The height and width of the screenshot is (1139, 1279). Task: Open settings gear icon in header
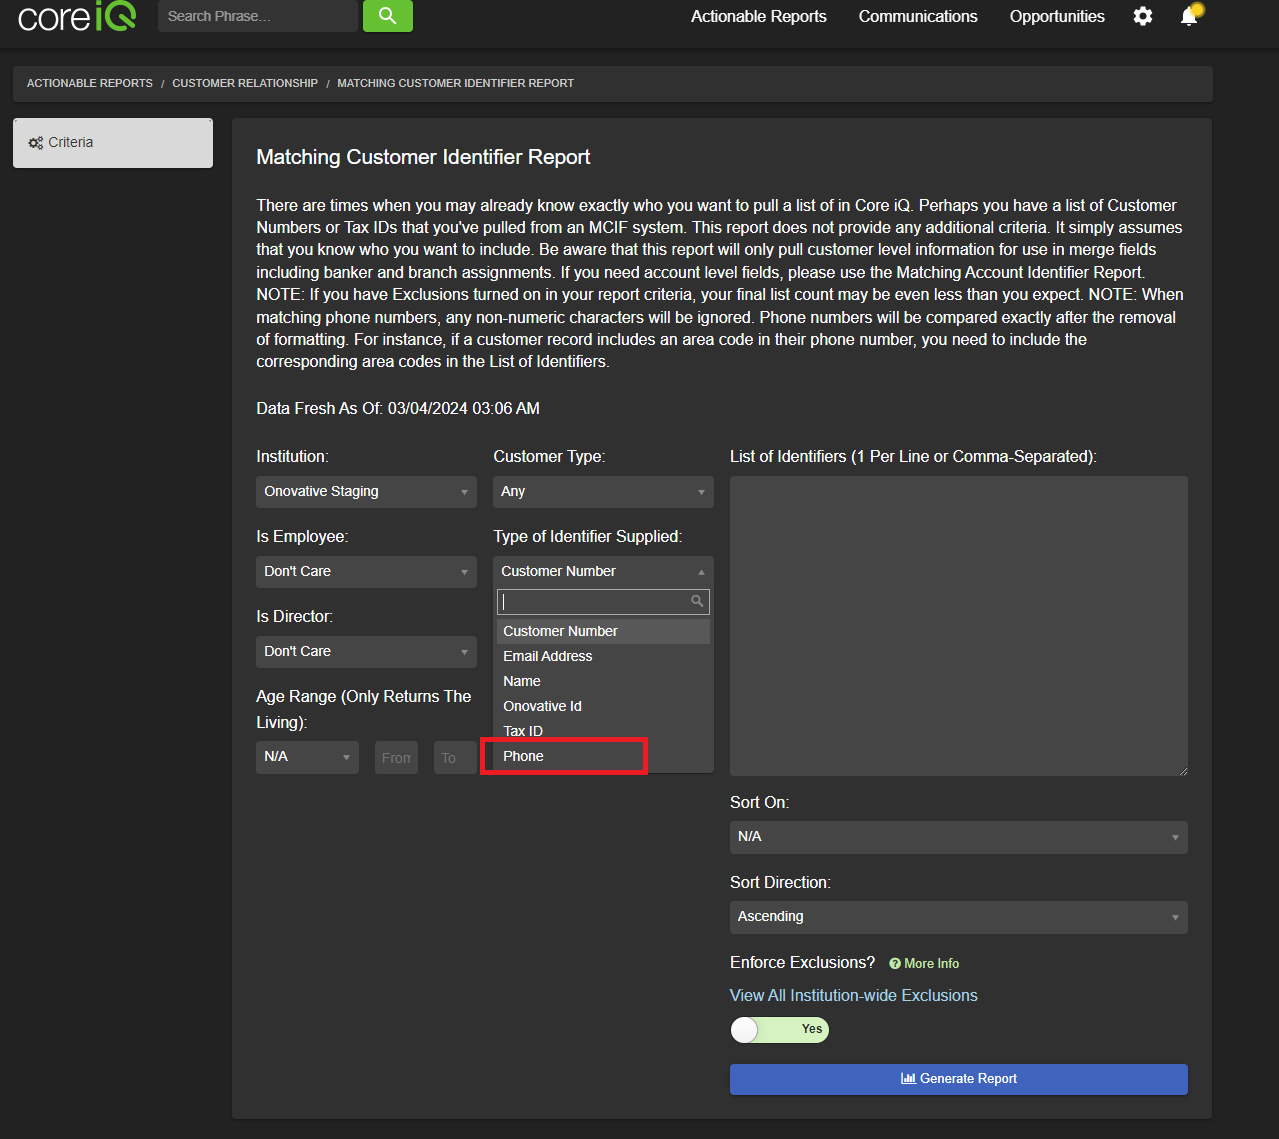click(1143, 16)
